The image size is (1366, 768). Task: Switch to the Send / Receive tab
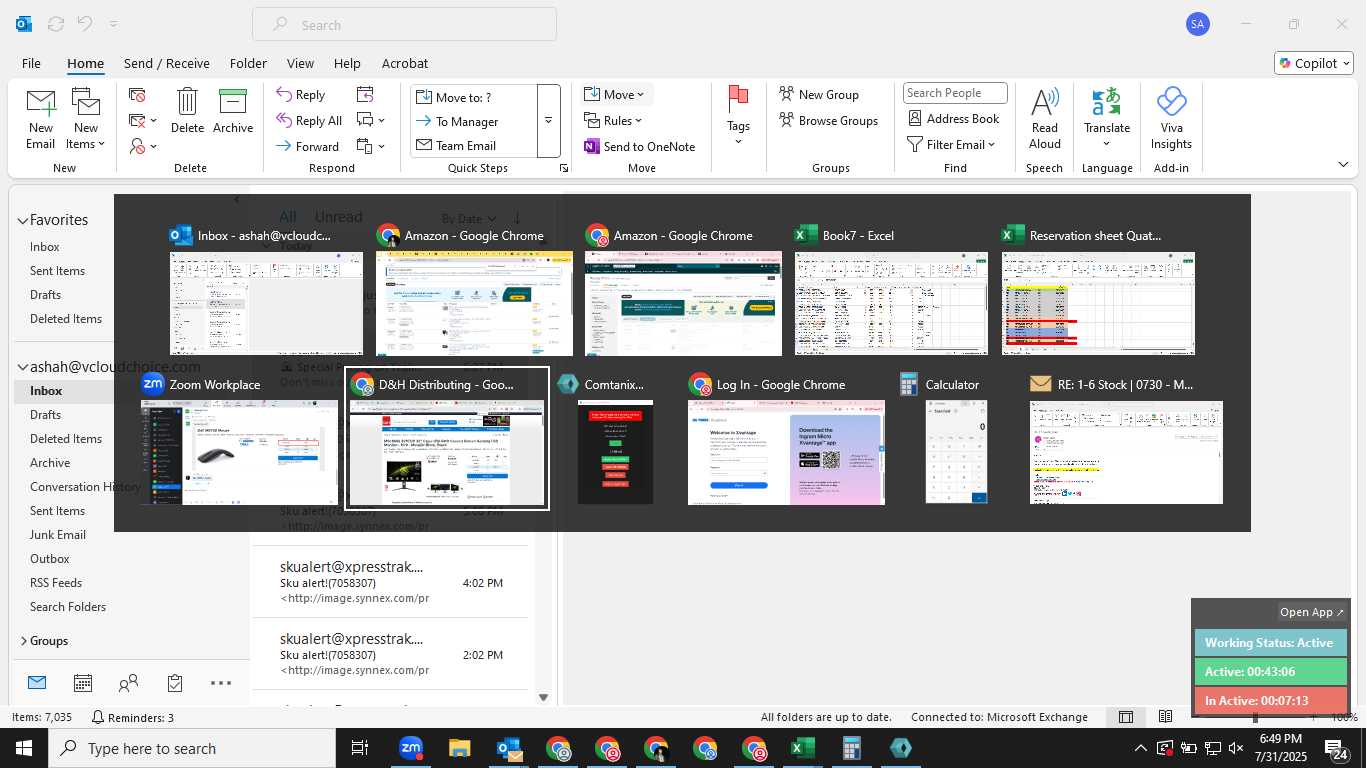coord(167,63)
